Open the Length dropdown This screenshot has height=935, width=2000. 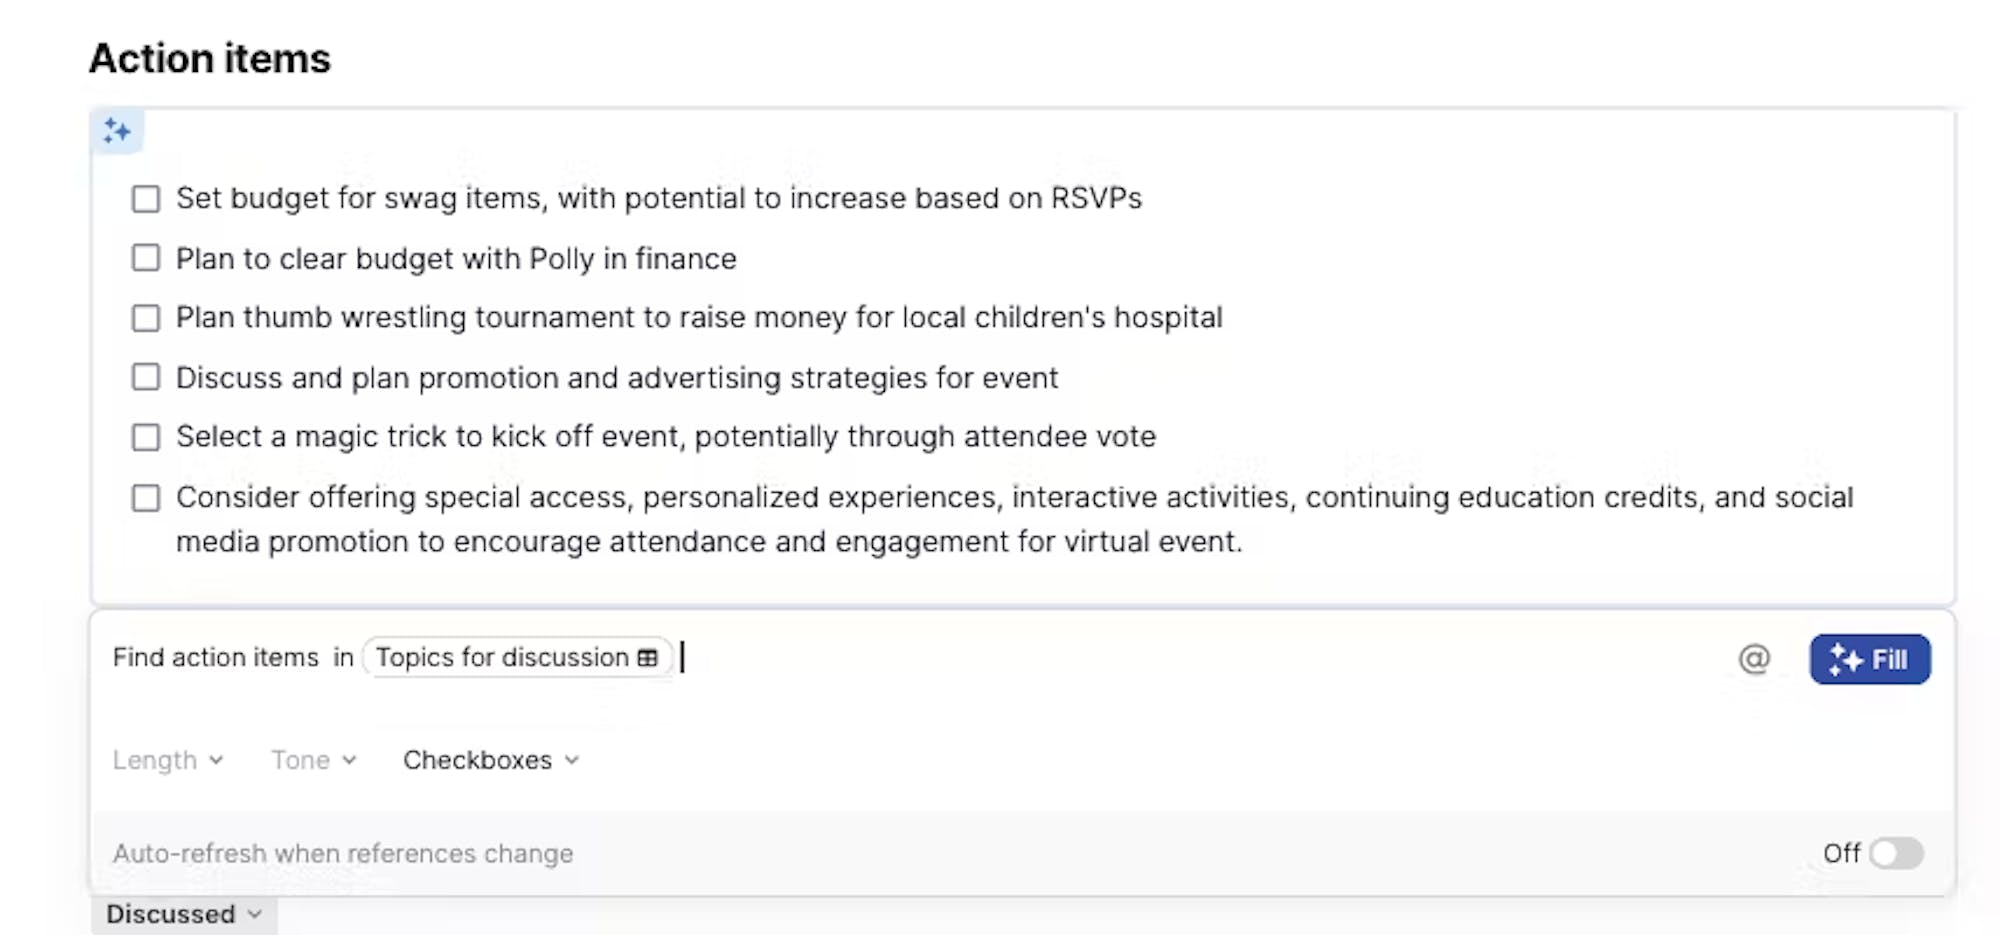click(x=167, y=760)
